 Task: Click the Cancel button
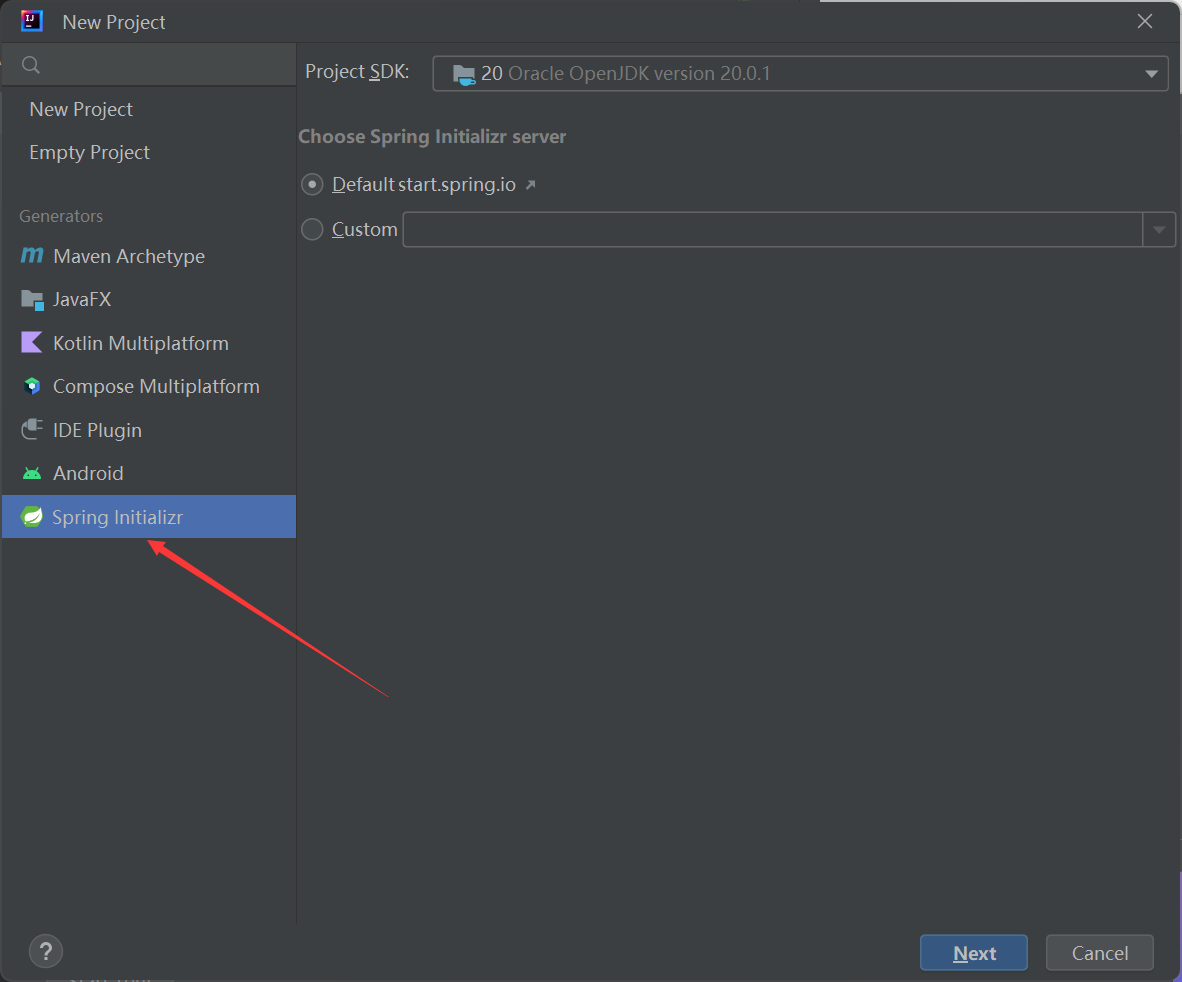click(x=1099, y=953)
